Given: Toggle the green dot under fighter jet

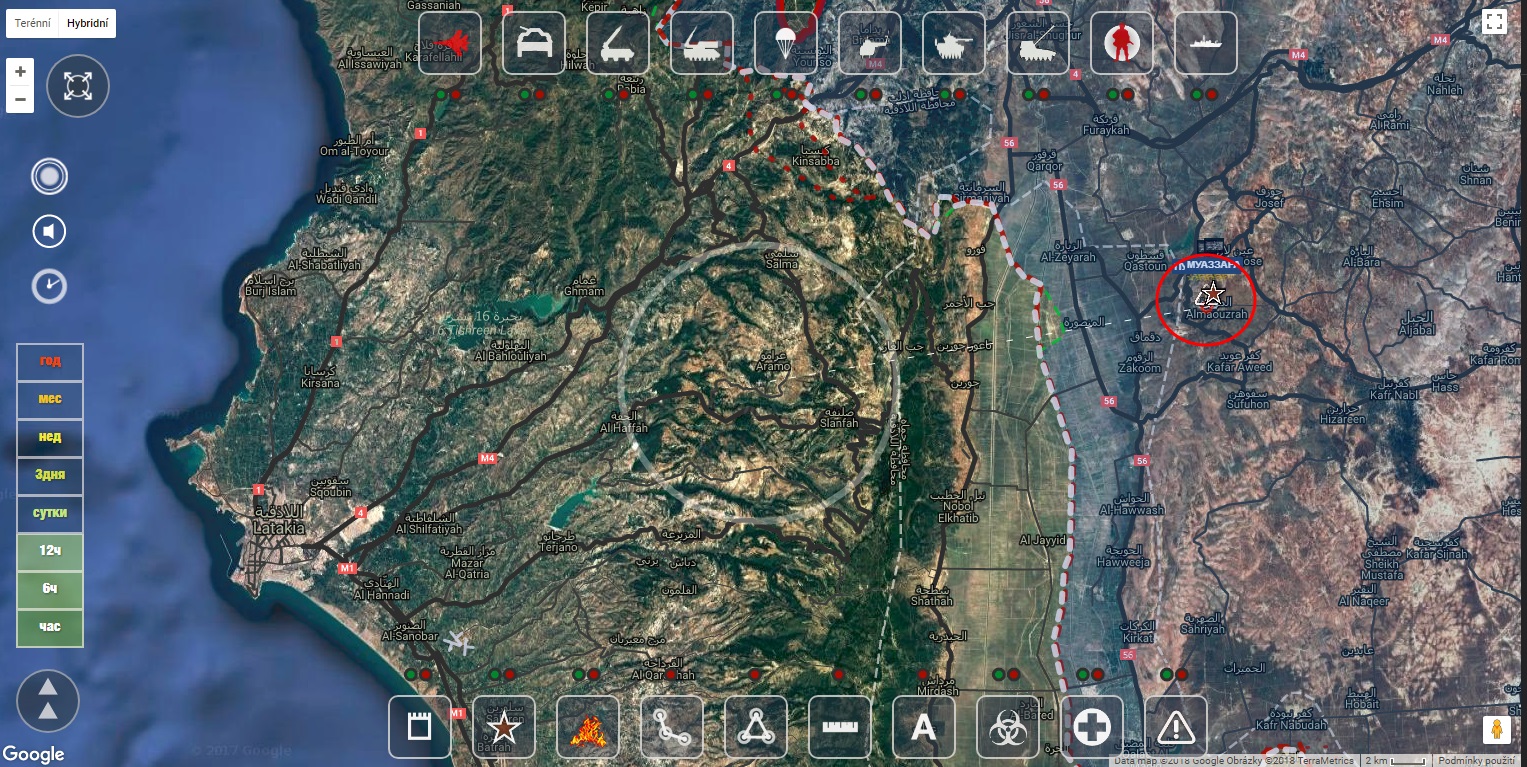Looking at the screenshot, I should tap(440, 95).
